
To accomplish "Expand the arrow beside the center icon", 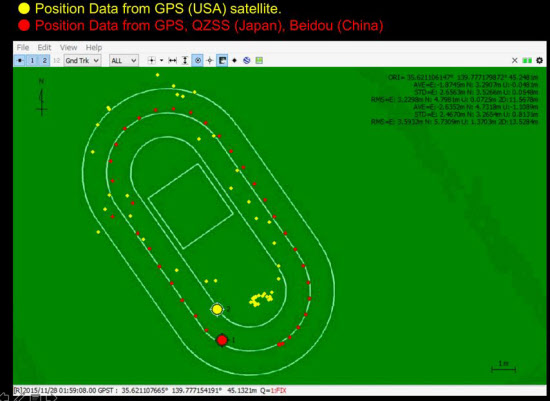I will pyautogui.click(x=161, y=61).
